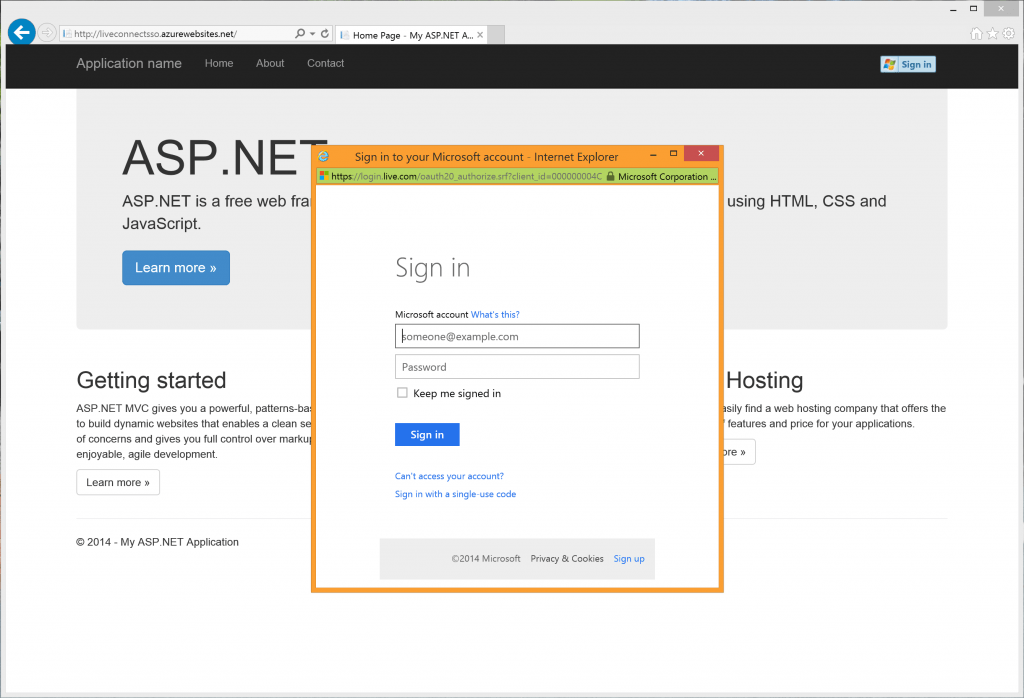This screenshot has width=1024, height=698.
Task: Click Learn more under Getting started
Action: pos(118,483)
